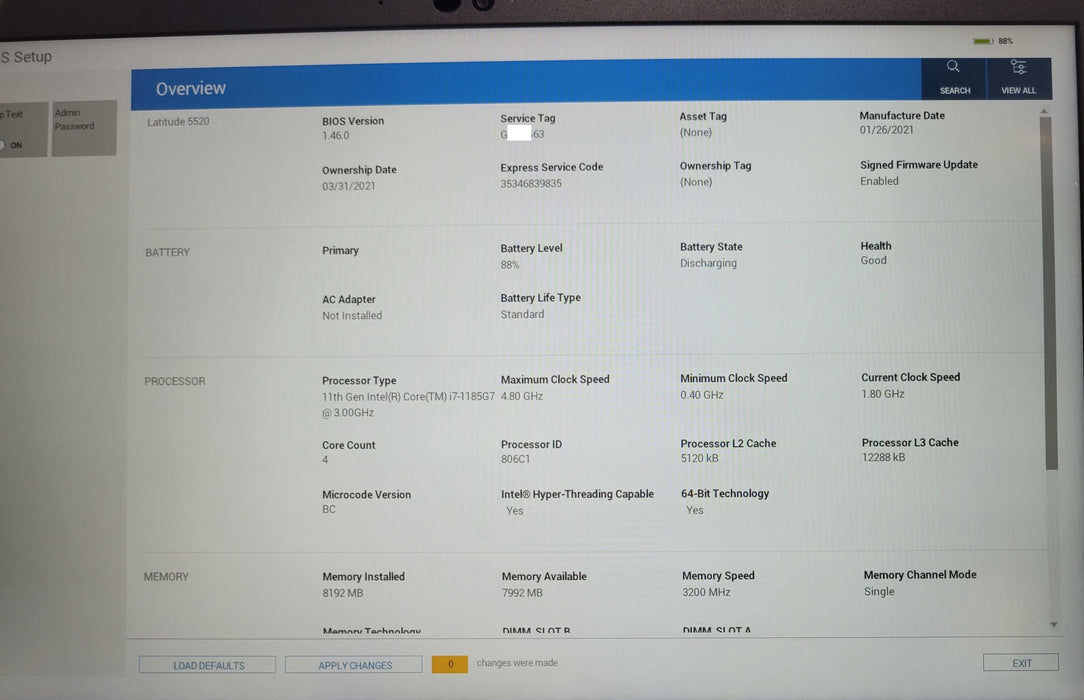The height and width of the screenshot is (700, 1084).
Task: Click the Latitude 5520 model name
Action: coord(178,122)
